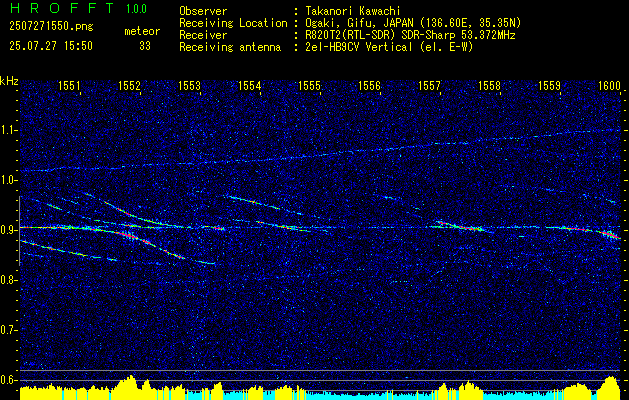Click the Ogaki, Gifu, JAPAN location text
The image size is (629, 400).
(x=413, y=23)
